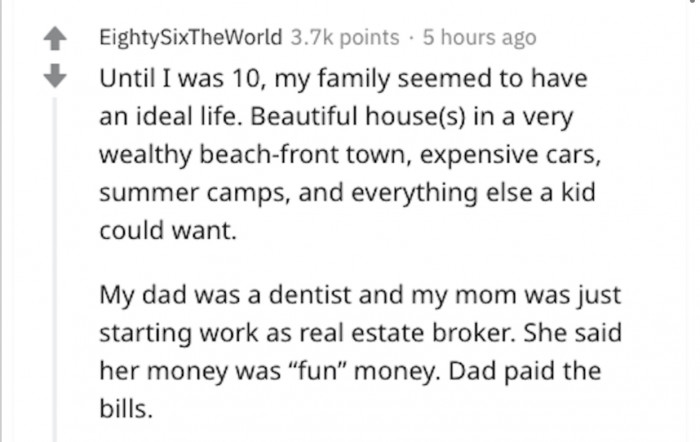Upvote the EightySixTheWorld comment
Screen dimensions: 700x442
point(55,38)
